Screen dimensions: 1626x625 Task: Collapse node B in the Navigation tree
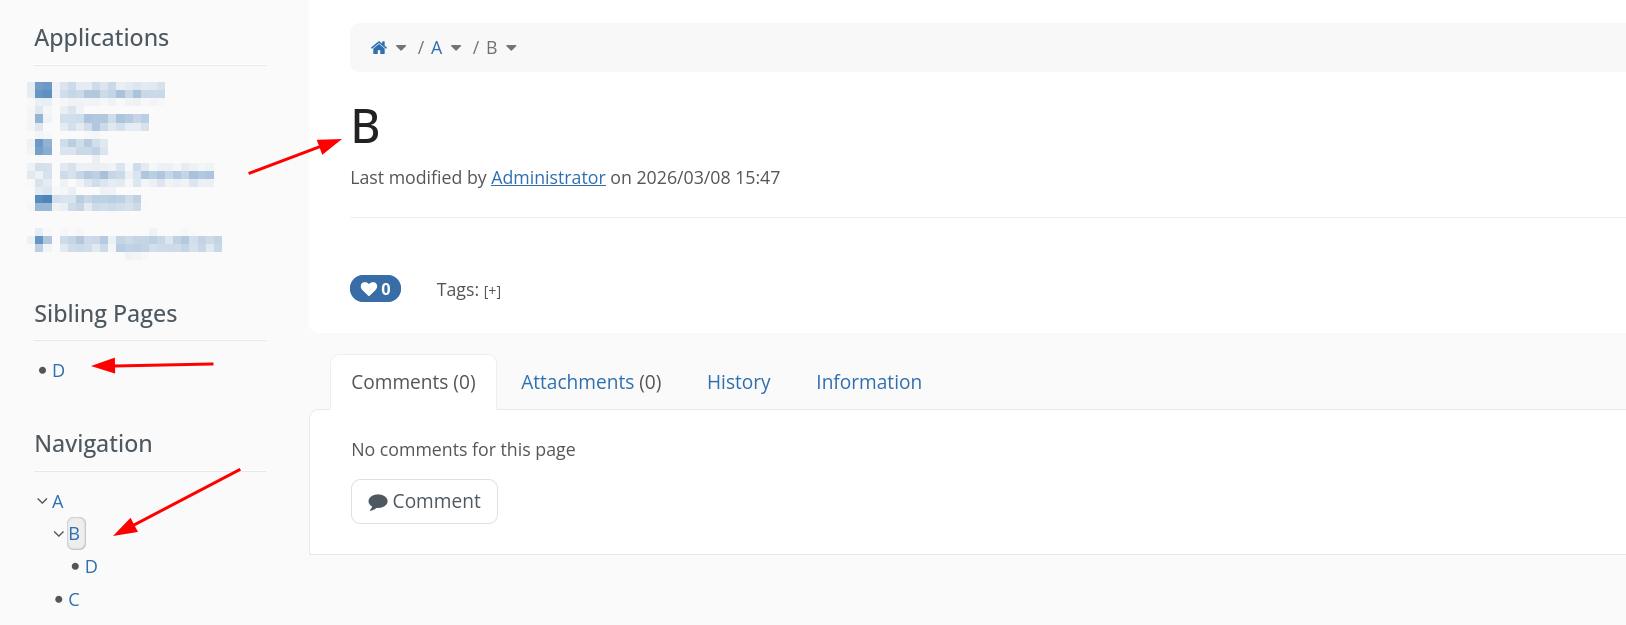pyautogui.click(x=59, y=534)
